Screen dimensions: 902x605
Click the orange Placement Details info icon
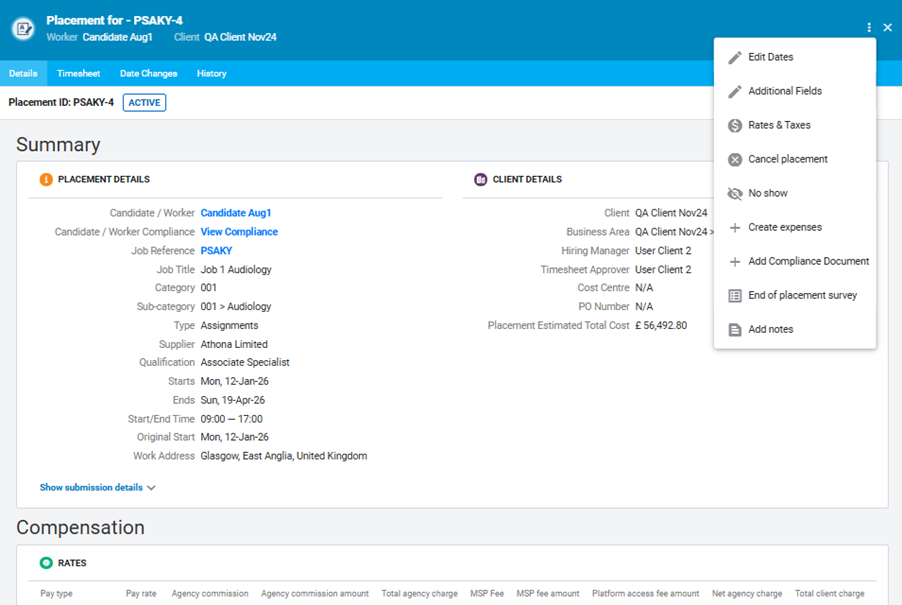tap(46, 179)
